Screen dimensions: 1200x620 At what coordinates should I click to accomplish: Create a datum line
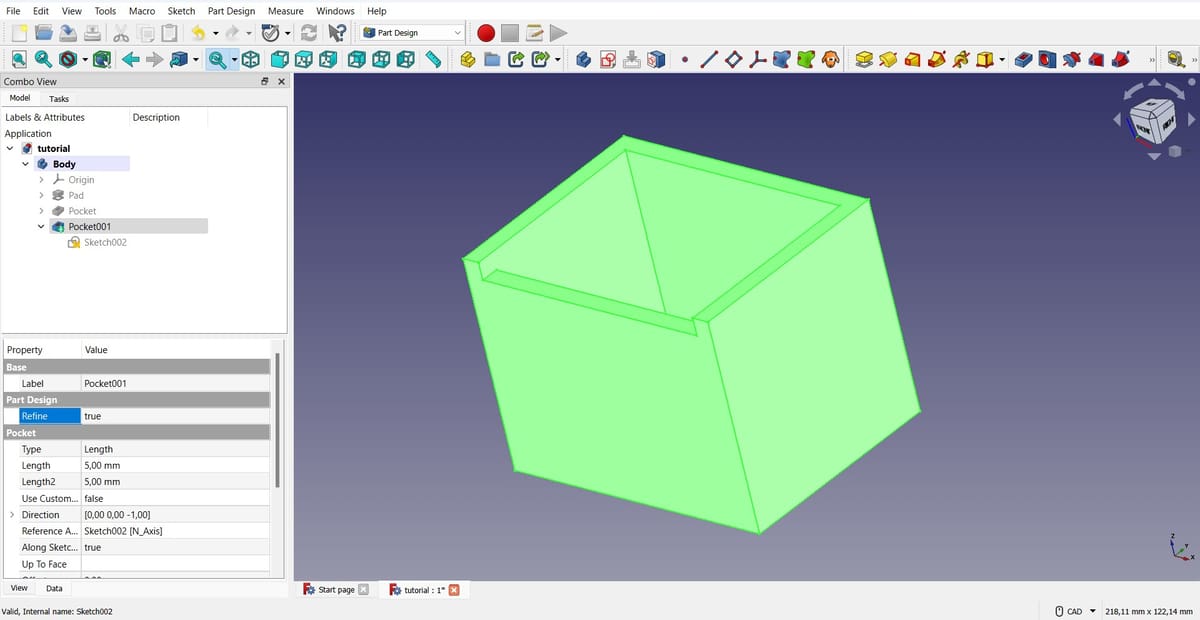[x=708, y=60]
